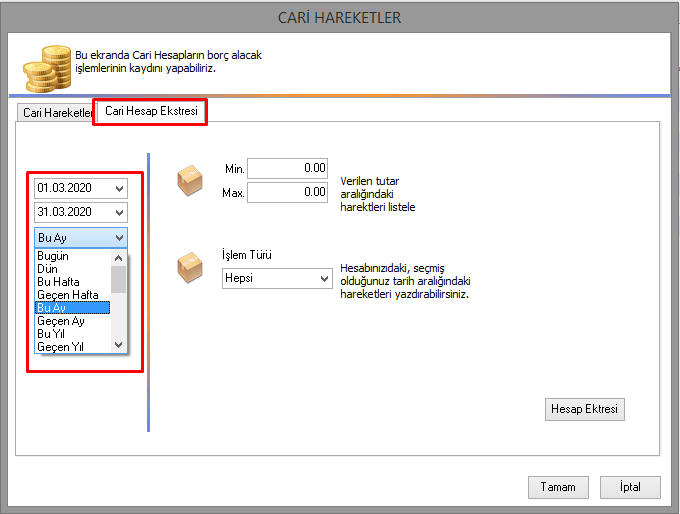Click the gold coins icon

45,67
